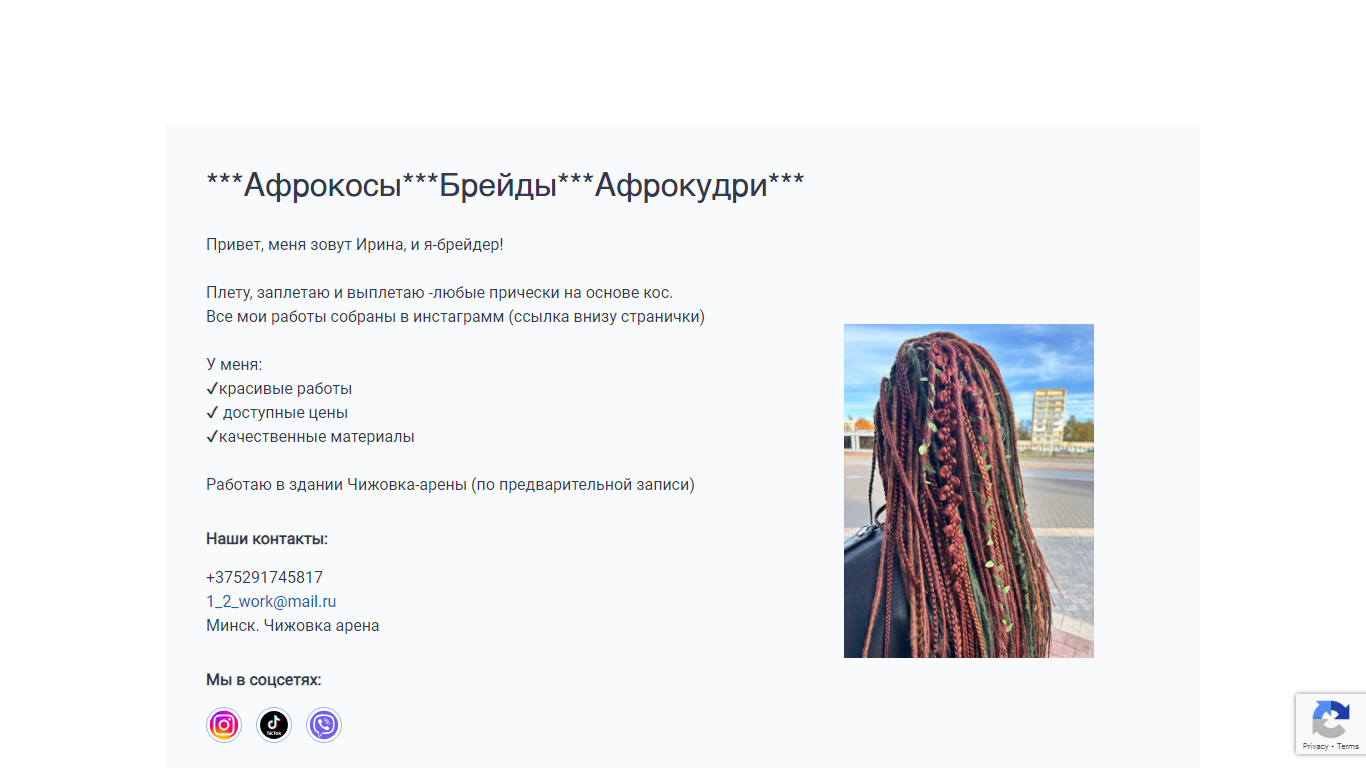Click the heading Афрокосы Брейды Афрокудри
This screenshot has width=1366, height=768.
coord(505,185)
